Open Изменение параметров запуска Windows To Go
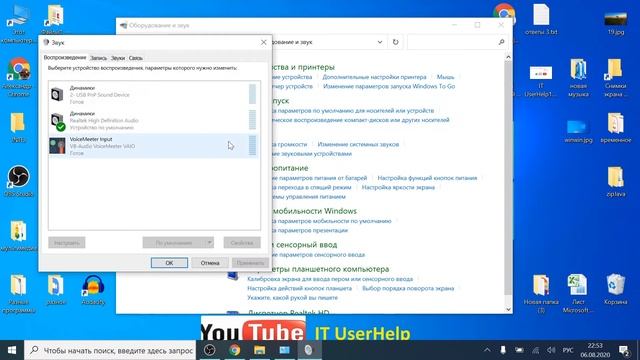 [x=389, y=86]
